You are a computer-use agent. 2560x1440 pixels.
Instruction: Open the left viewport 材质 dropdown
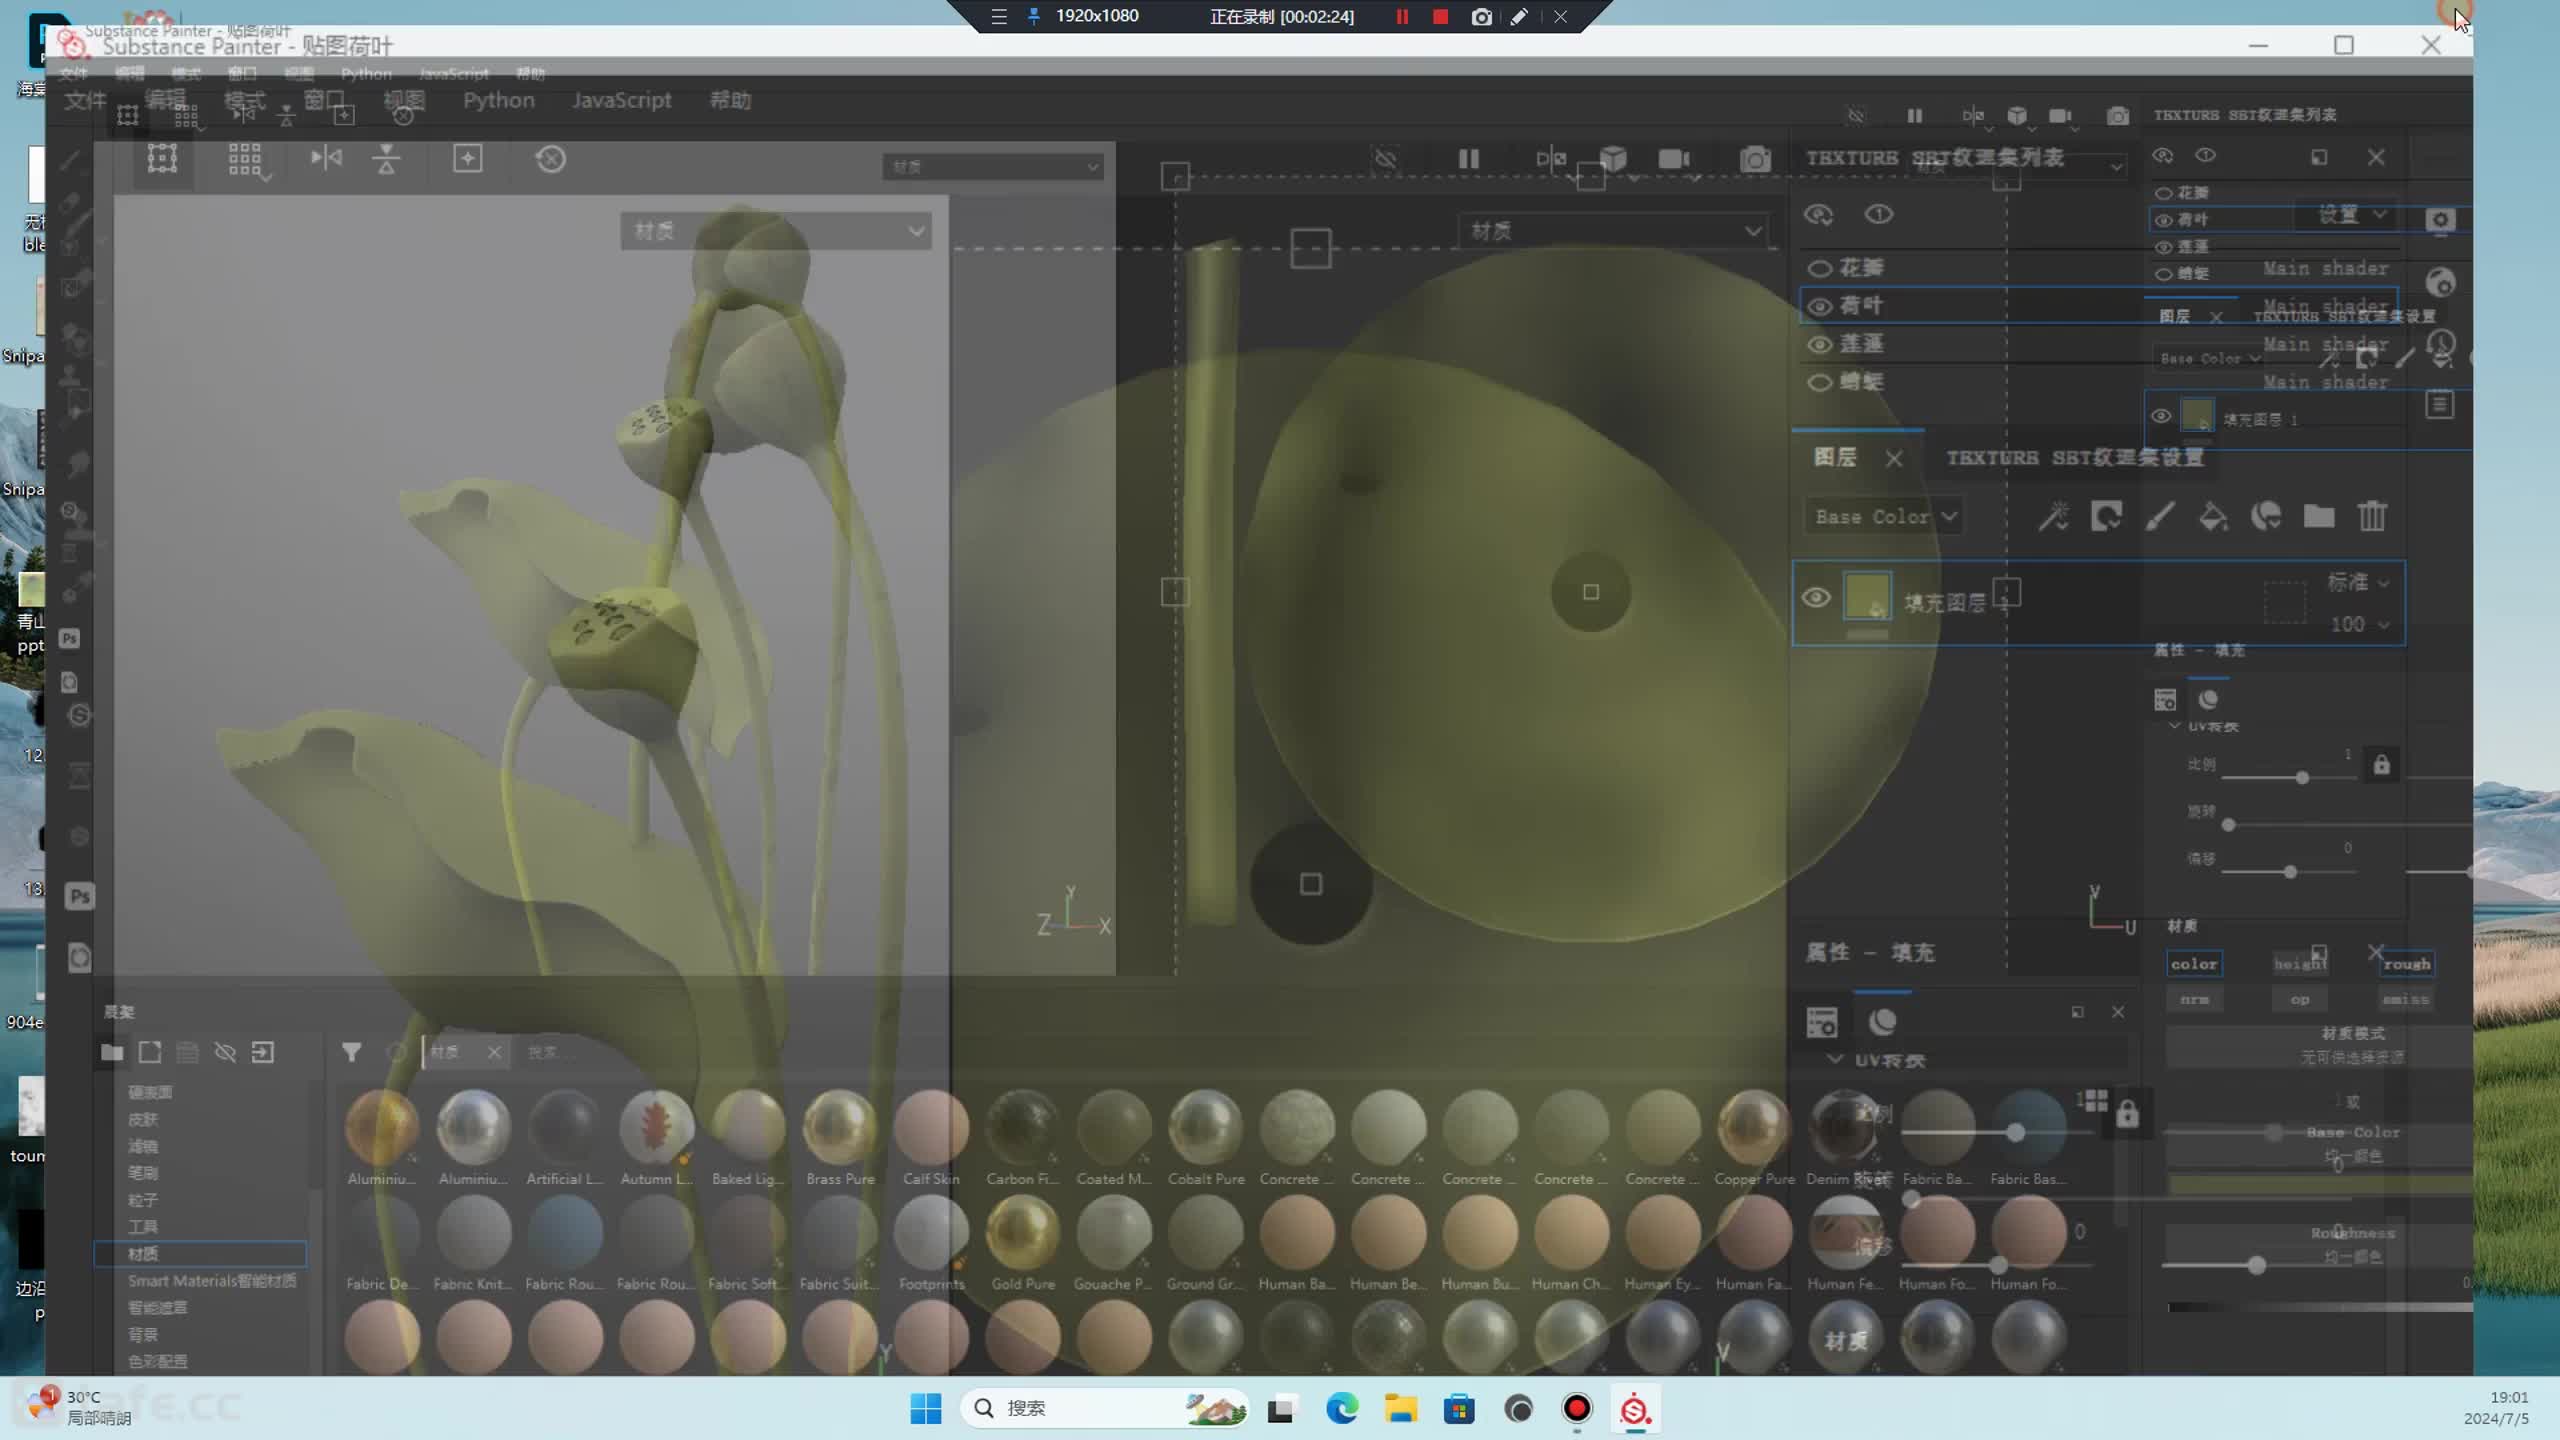[x=776, y=231]
